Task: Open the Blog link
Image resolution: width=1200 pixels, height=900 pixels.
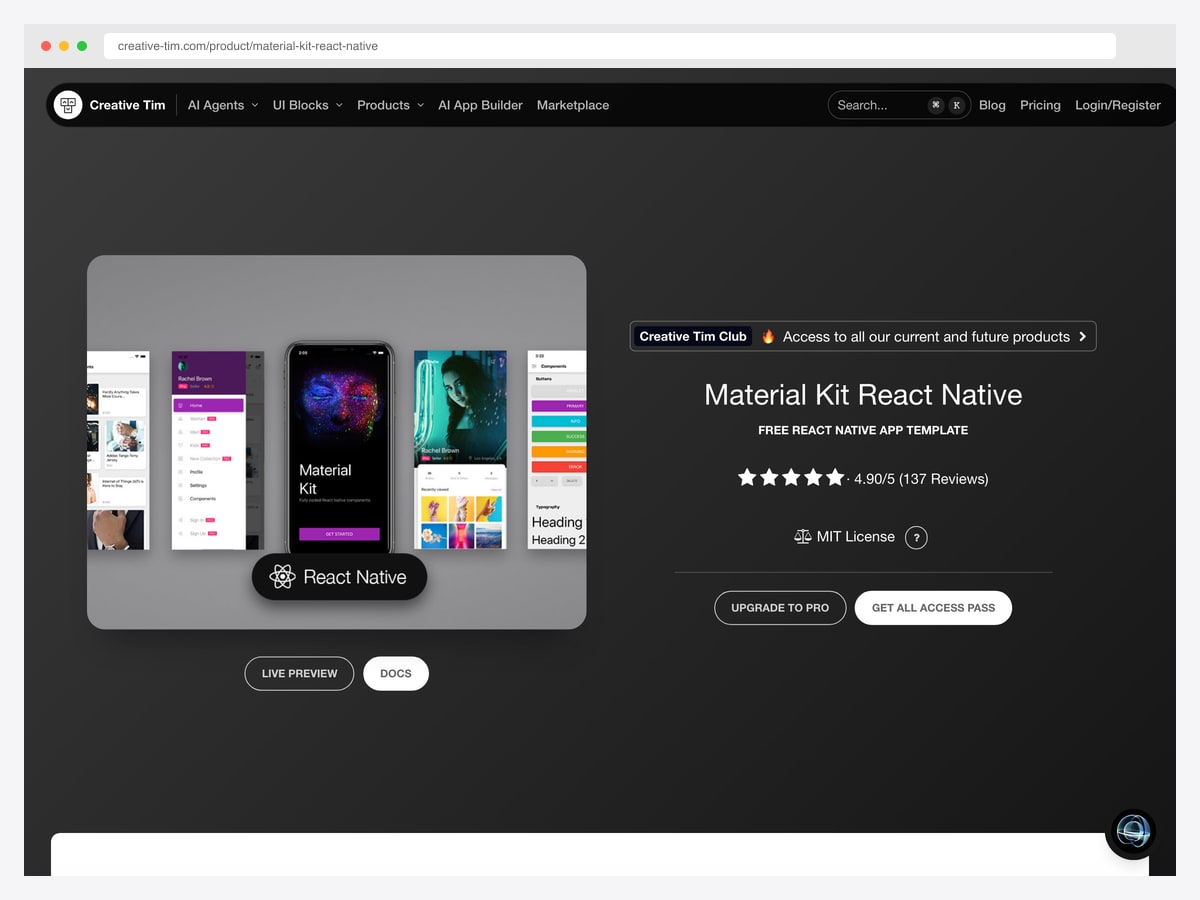Action: coord(992,105)
